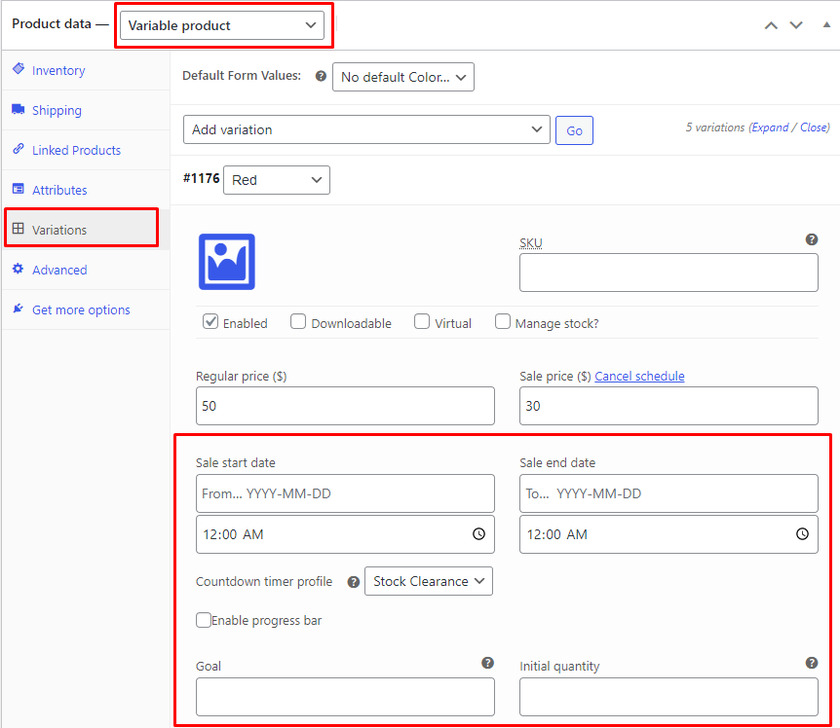Screen dimensions: 840x728
Task: Click the Variations grid icon
Action: [x=18, y=229]
